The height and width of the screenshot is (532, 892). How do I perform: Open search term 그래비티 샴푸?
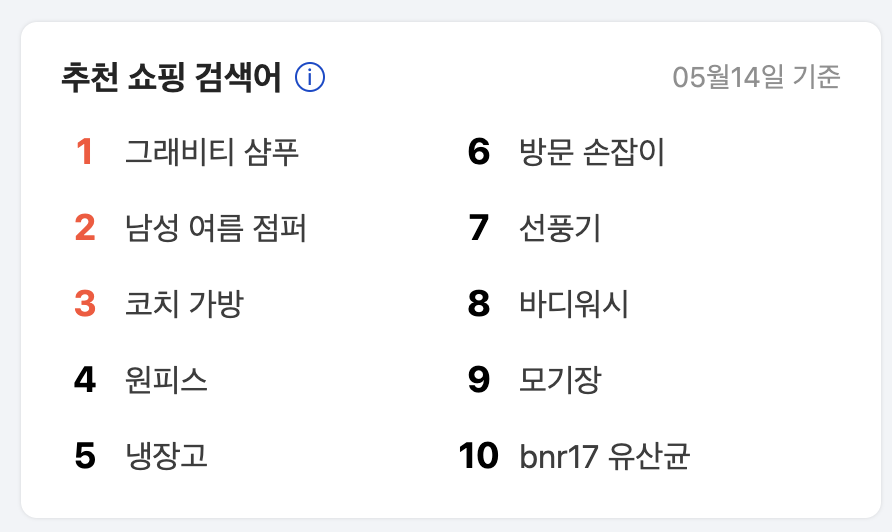(x=212, y=152)
